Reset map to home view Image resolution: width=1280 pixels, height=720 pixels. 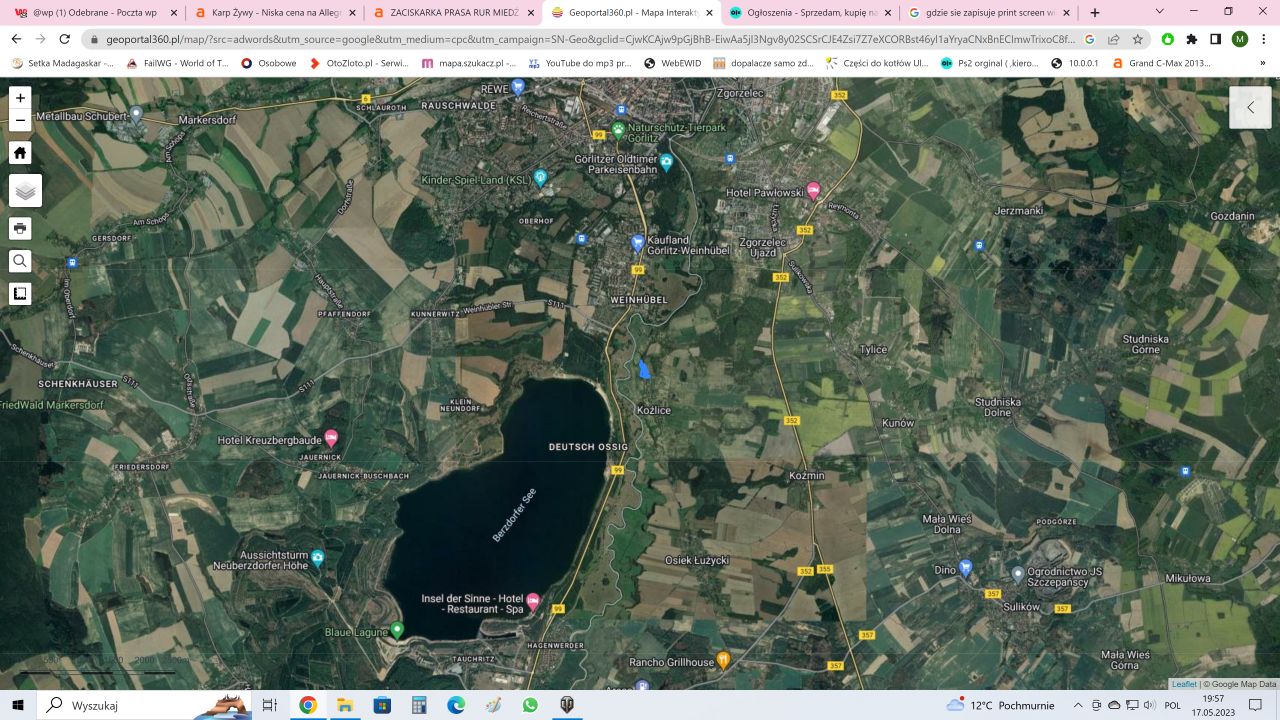tap(20, 153)
